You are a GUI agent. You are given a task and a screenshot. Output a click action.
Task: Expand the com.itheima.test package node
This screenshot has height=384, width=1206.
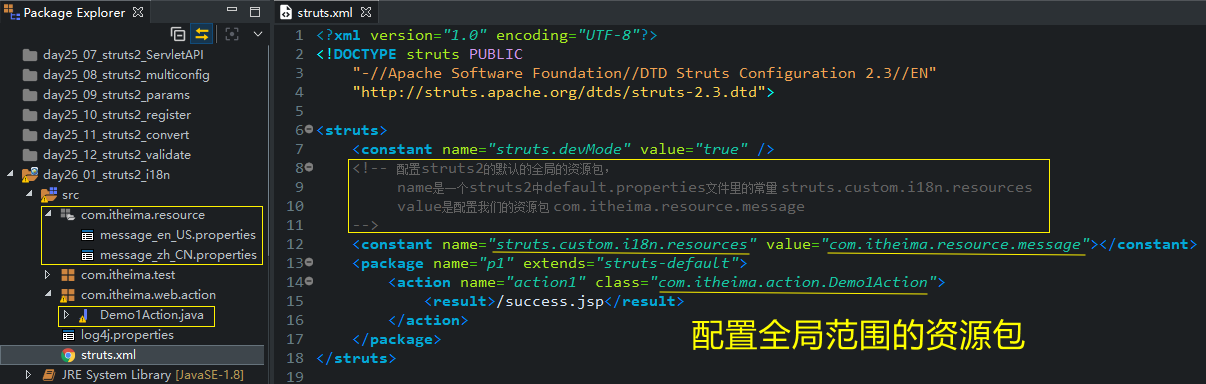click(47, 275)
